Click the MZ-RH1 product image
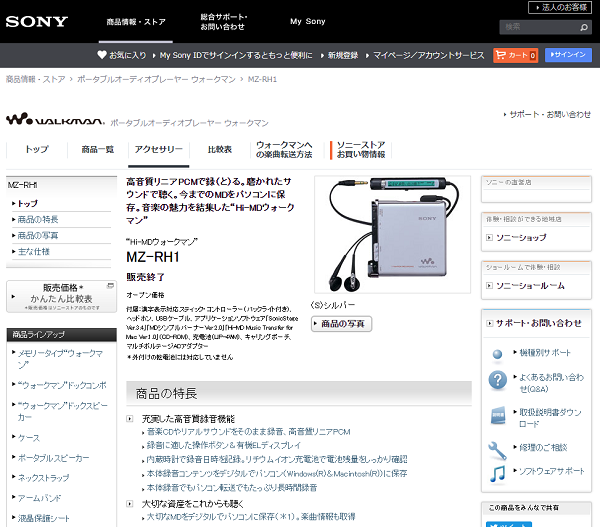600x527 pixels. (392, 234)
